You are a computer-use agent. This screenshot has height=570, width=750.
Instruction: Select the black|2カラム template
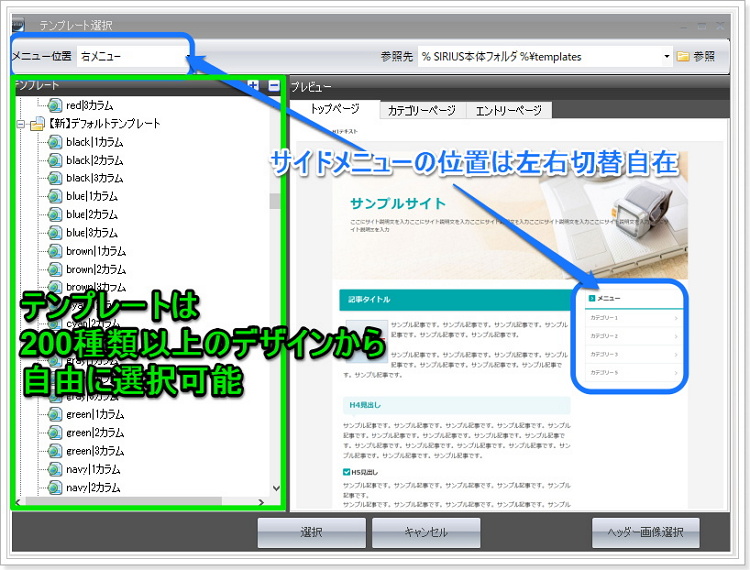point(95,160)
